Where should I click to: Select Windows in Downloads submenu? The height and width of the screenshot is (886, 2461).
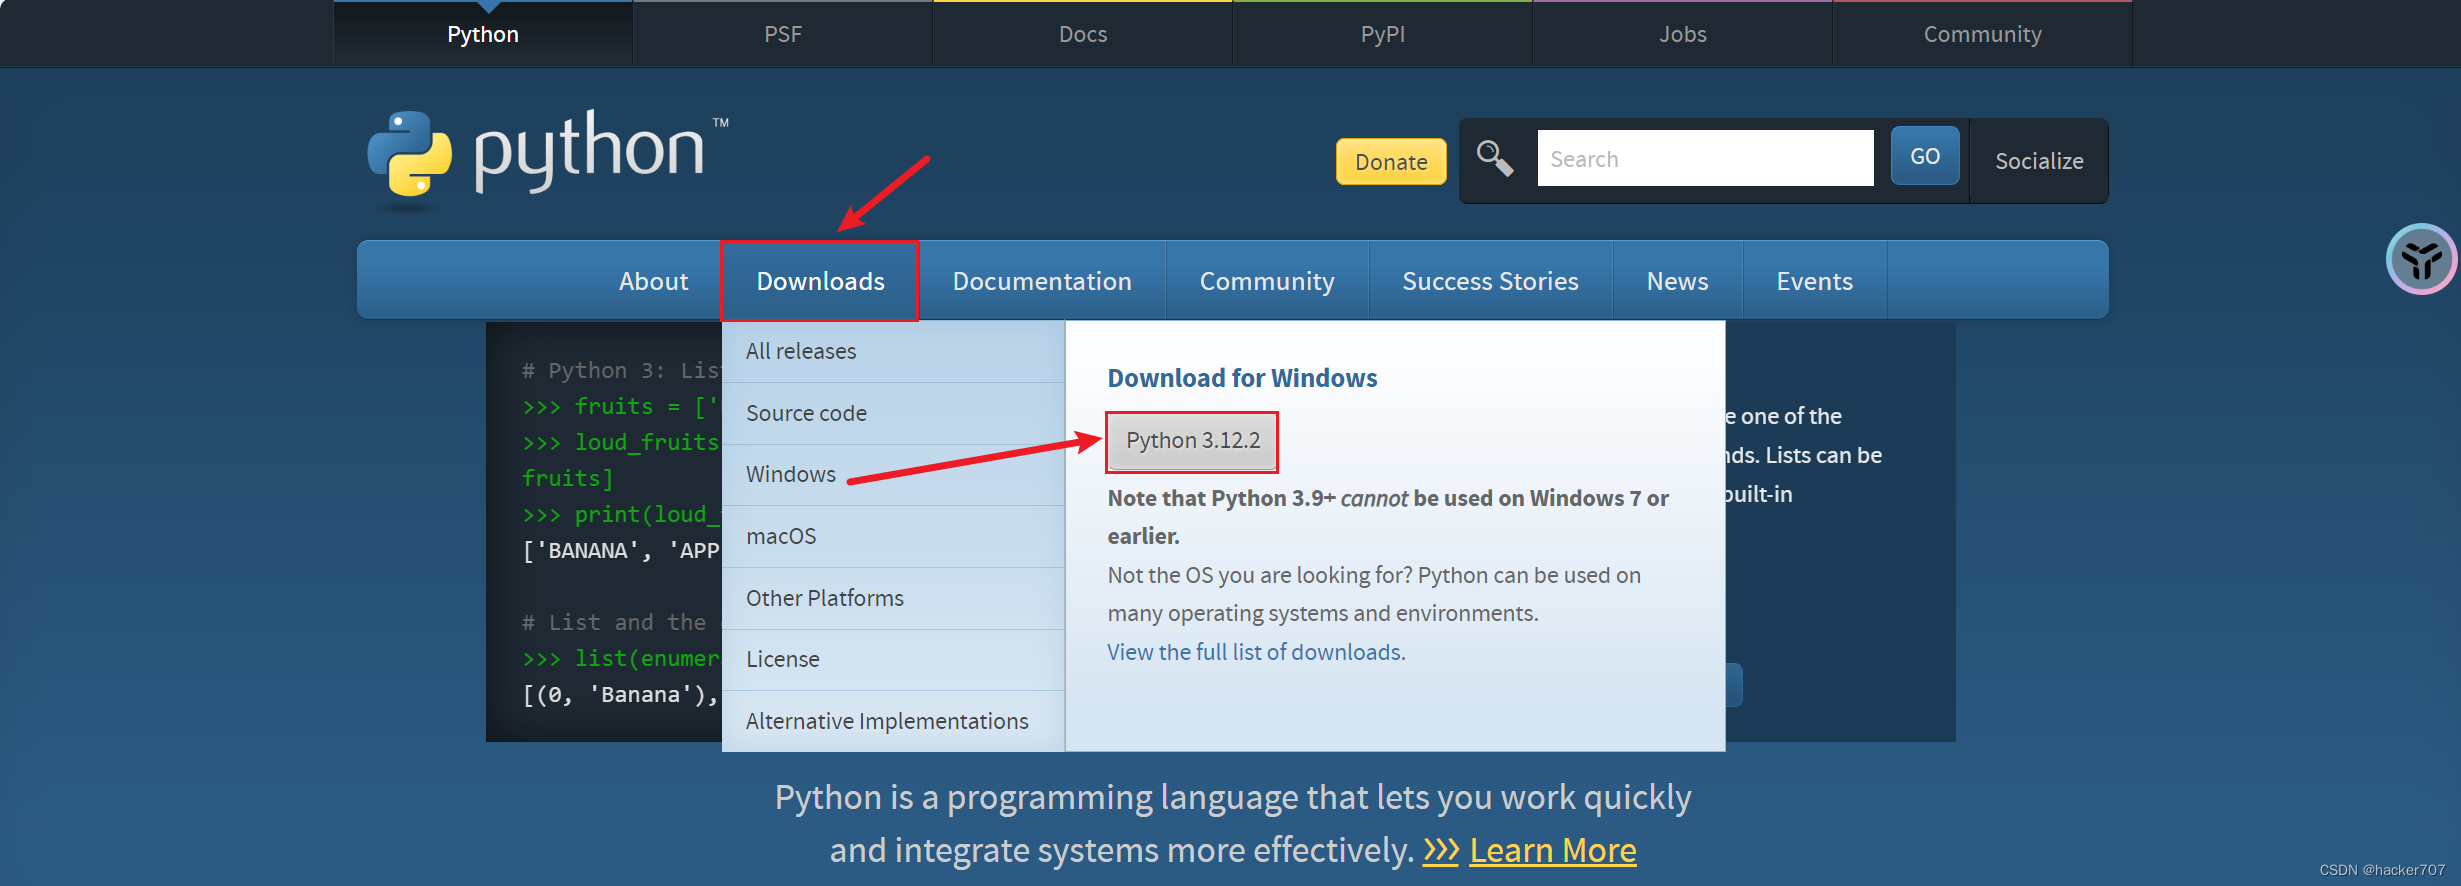pos(893,474)
